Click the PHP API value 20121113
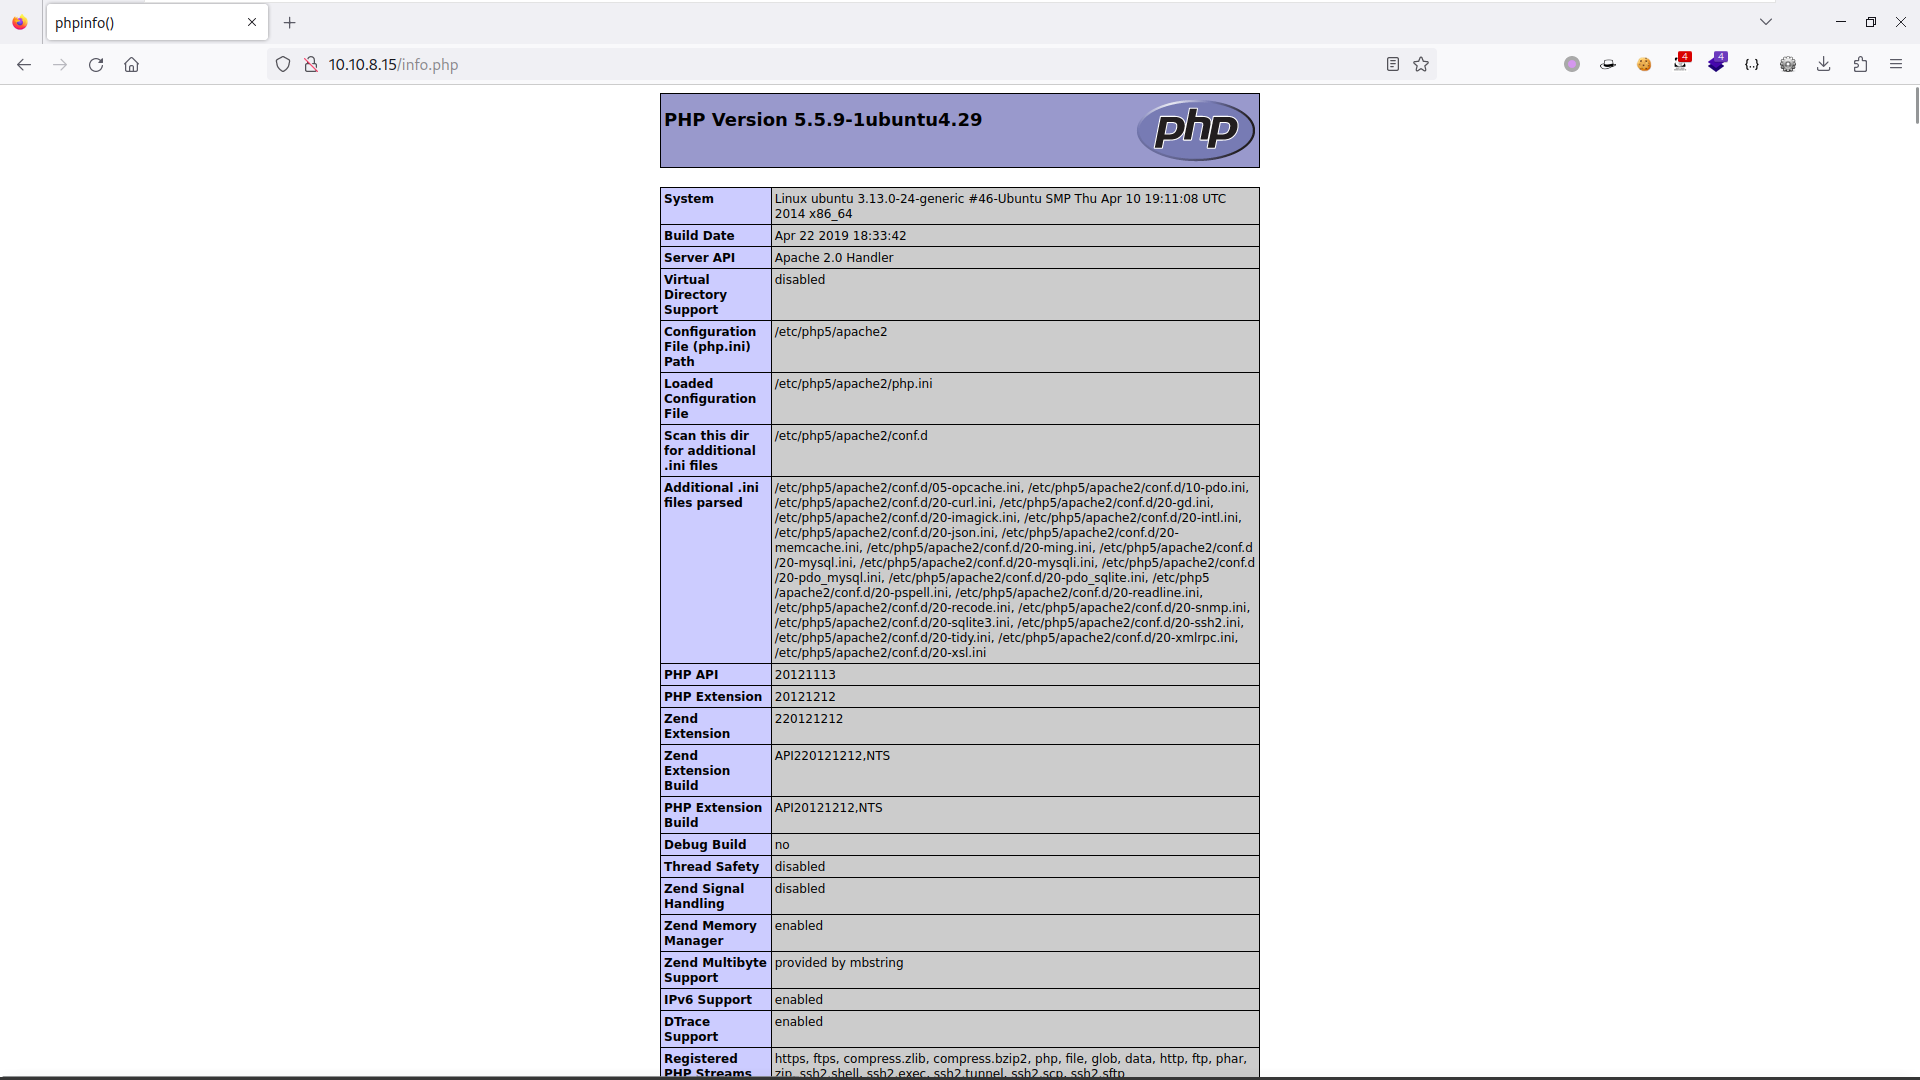1920x1080 pixels. click(x=805, y=675)
